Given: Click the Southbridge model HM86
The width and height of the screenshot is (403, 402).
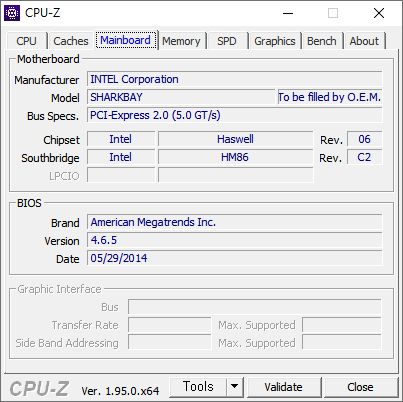Looking at the screenshot, I should [x=235, y=157].
